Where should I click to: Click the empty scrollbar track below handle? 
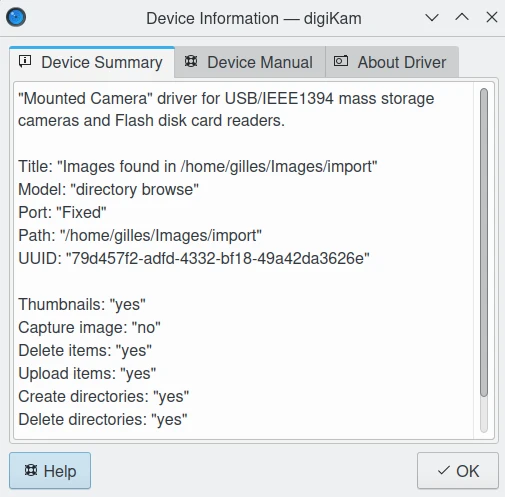pos(484,415)
